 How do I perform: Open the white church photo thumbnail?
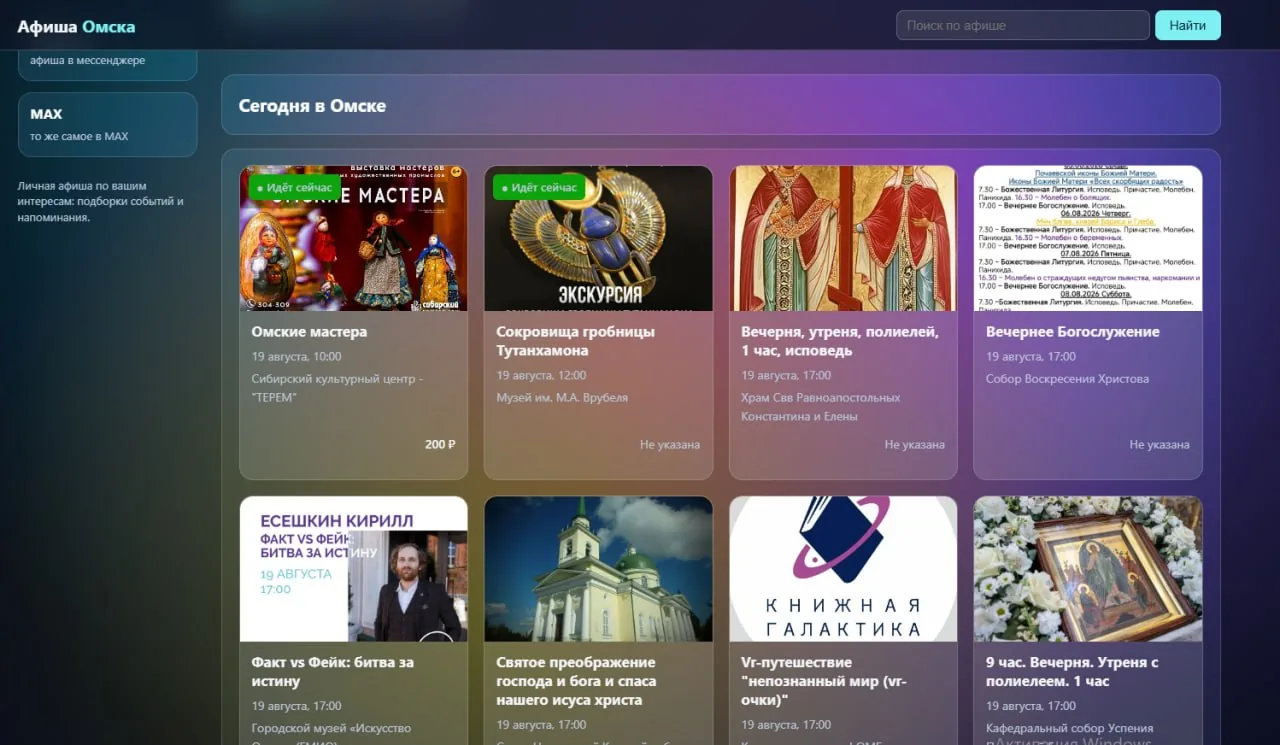coord(599,569)
